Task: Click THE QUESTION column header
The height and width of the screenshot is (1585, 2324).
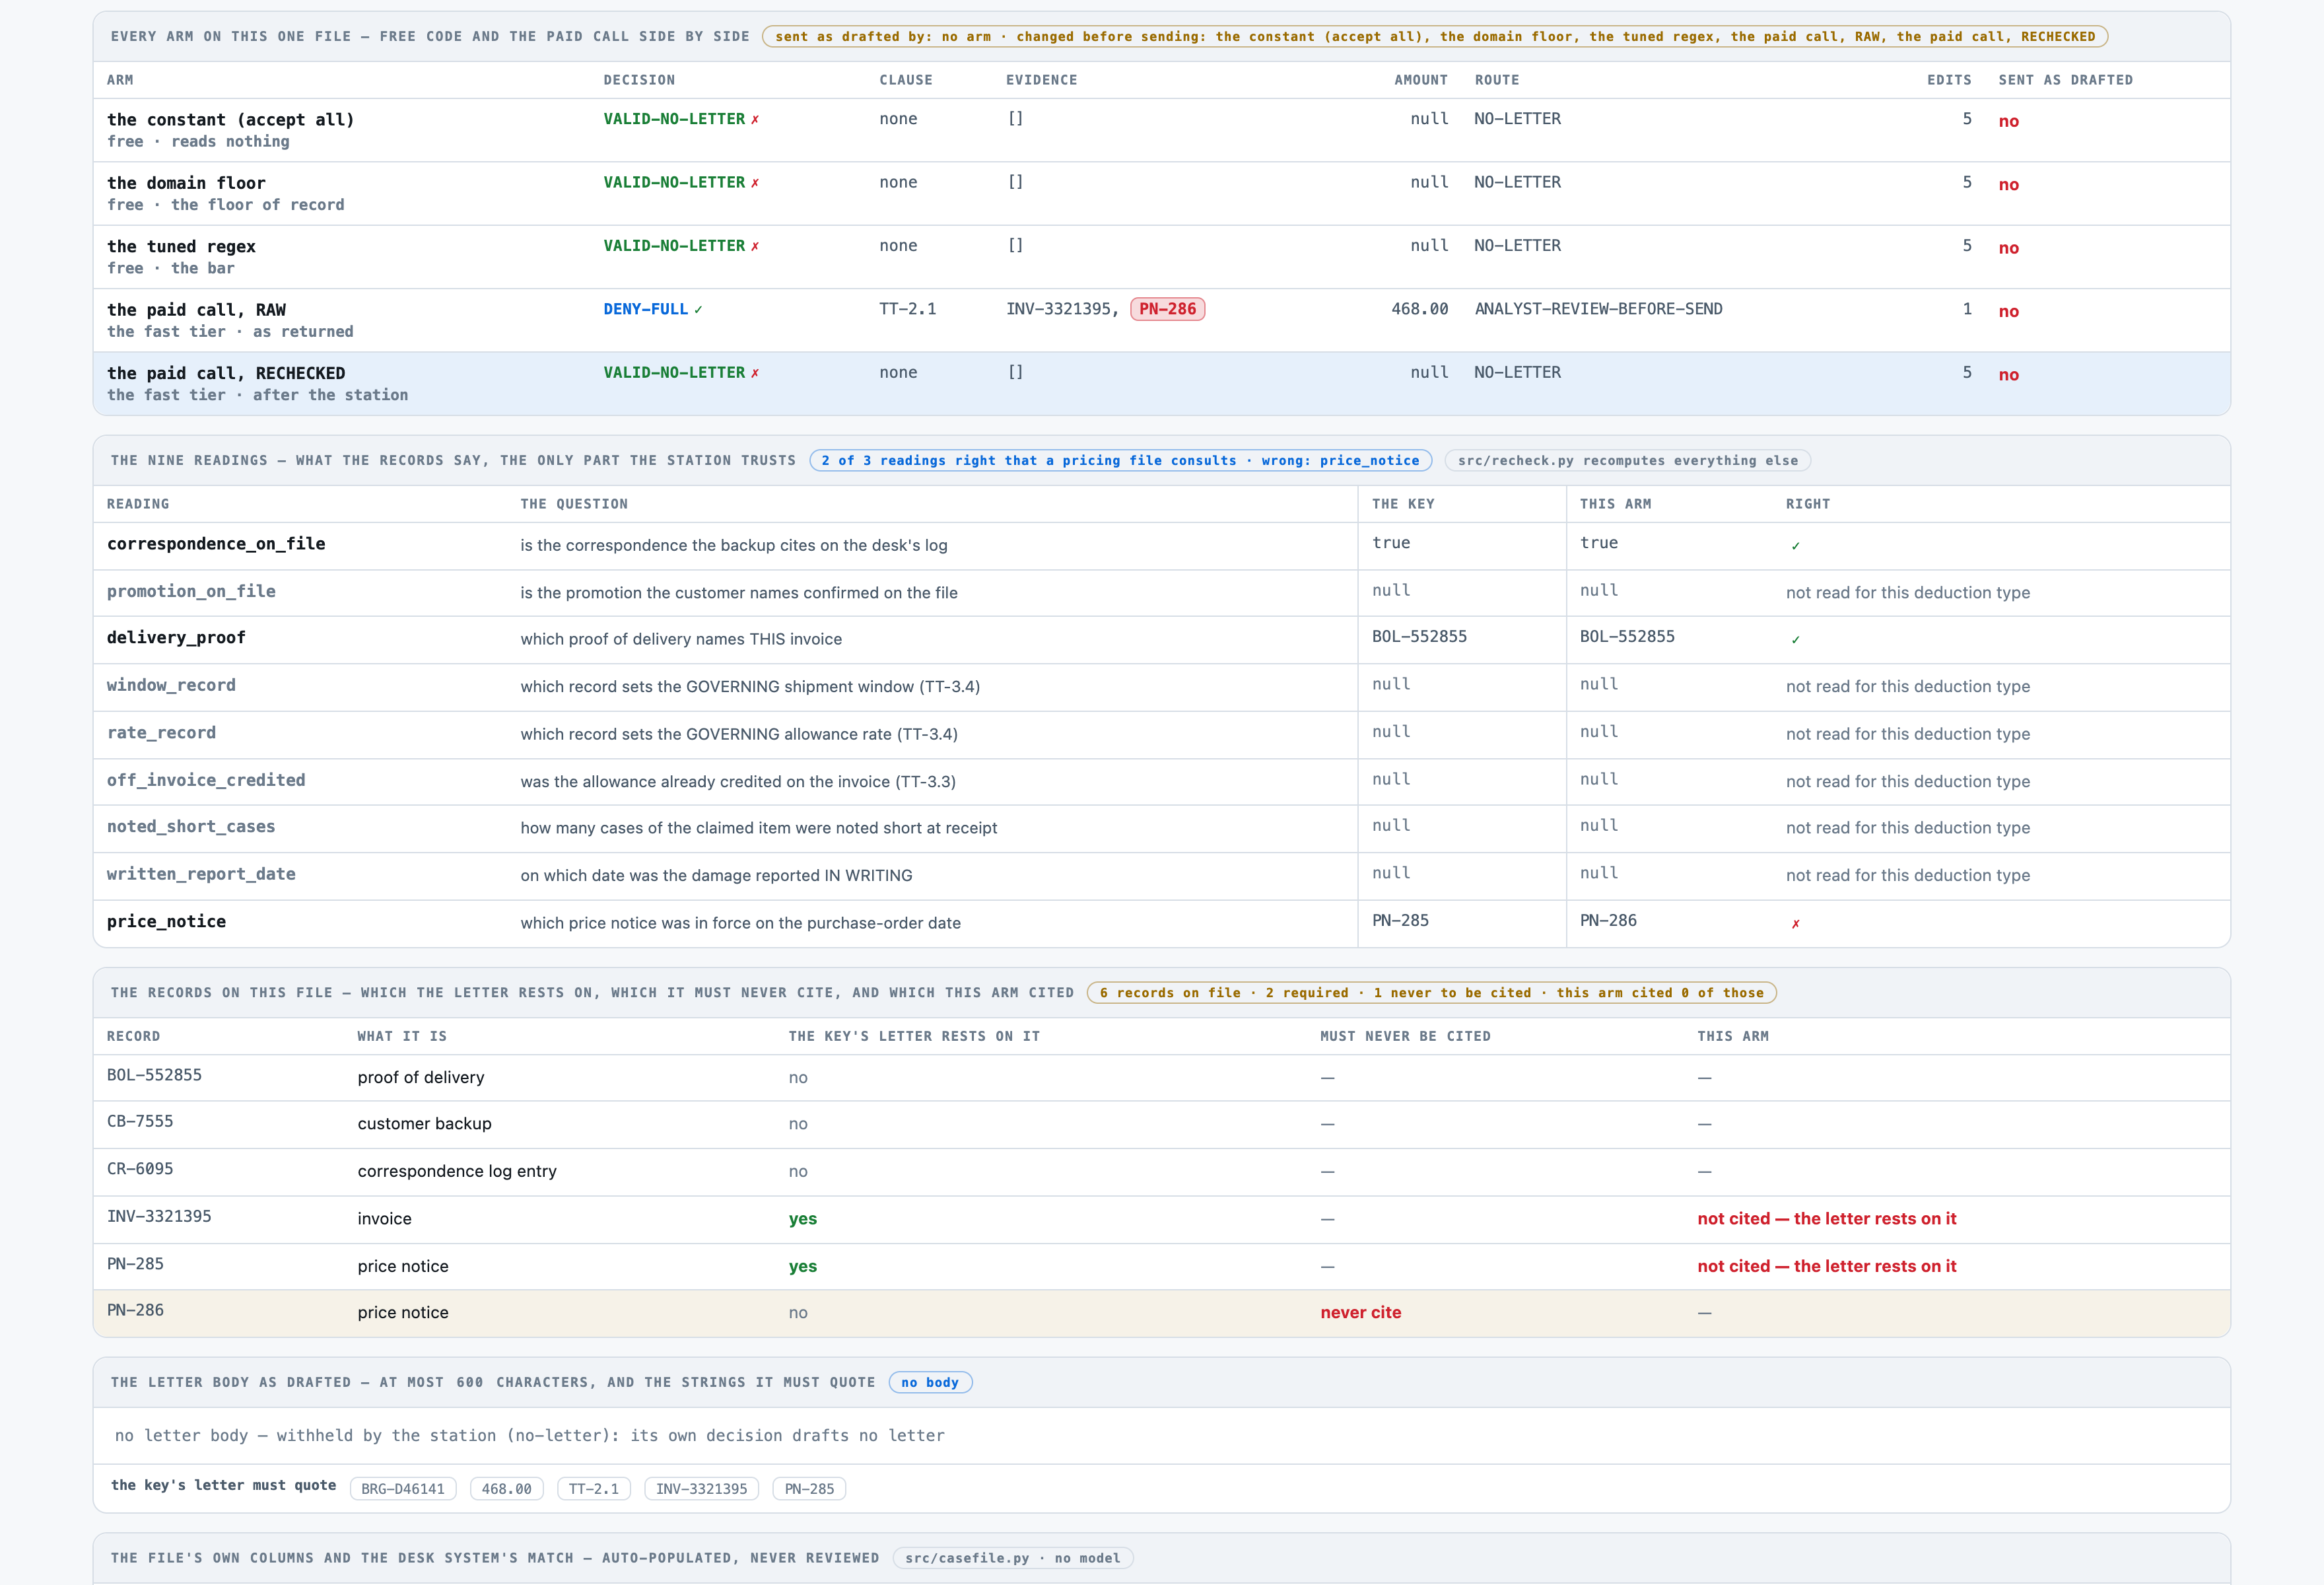Action: click(x=574, y=504)
